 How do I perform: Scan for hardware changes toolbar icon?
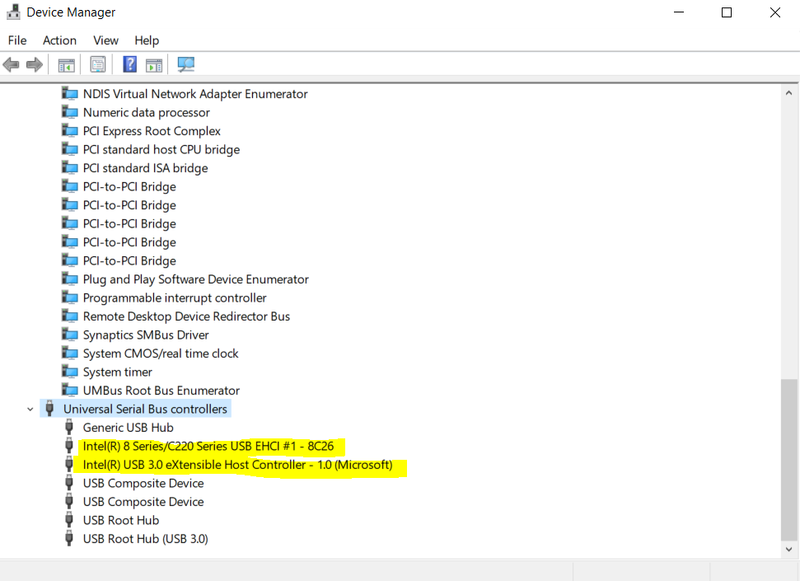coord(186,65)
